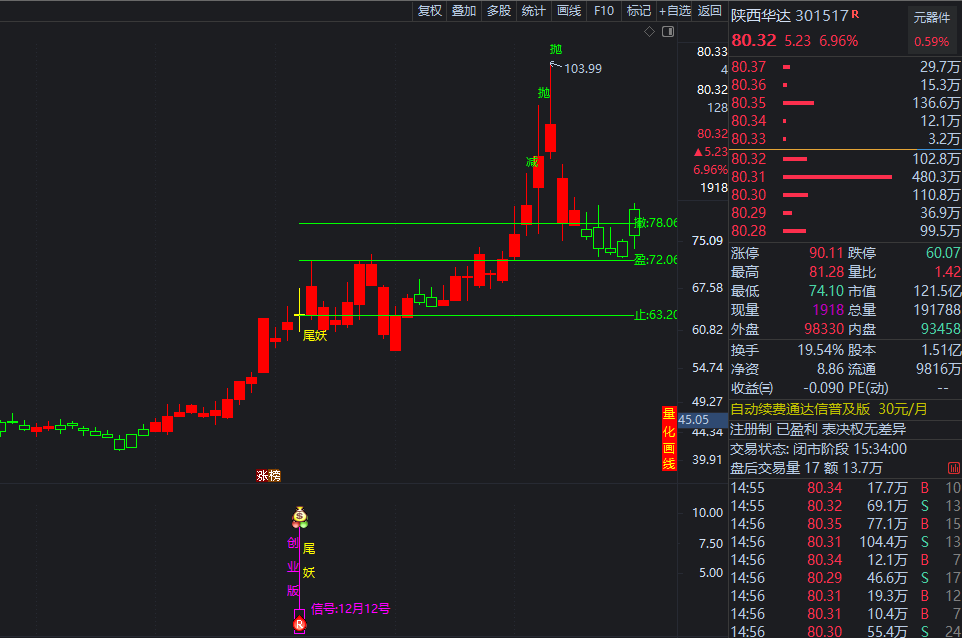Click the 涨榜 tag below the chart

coord(268,476)
